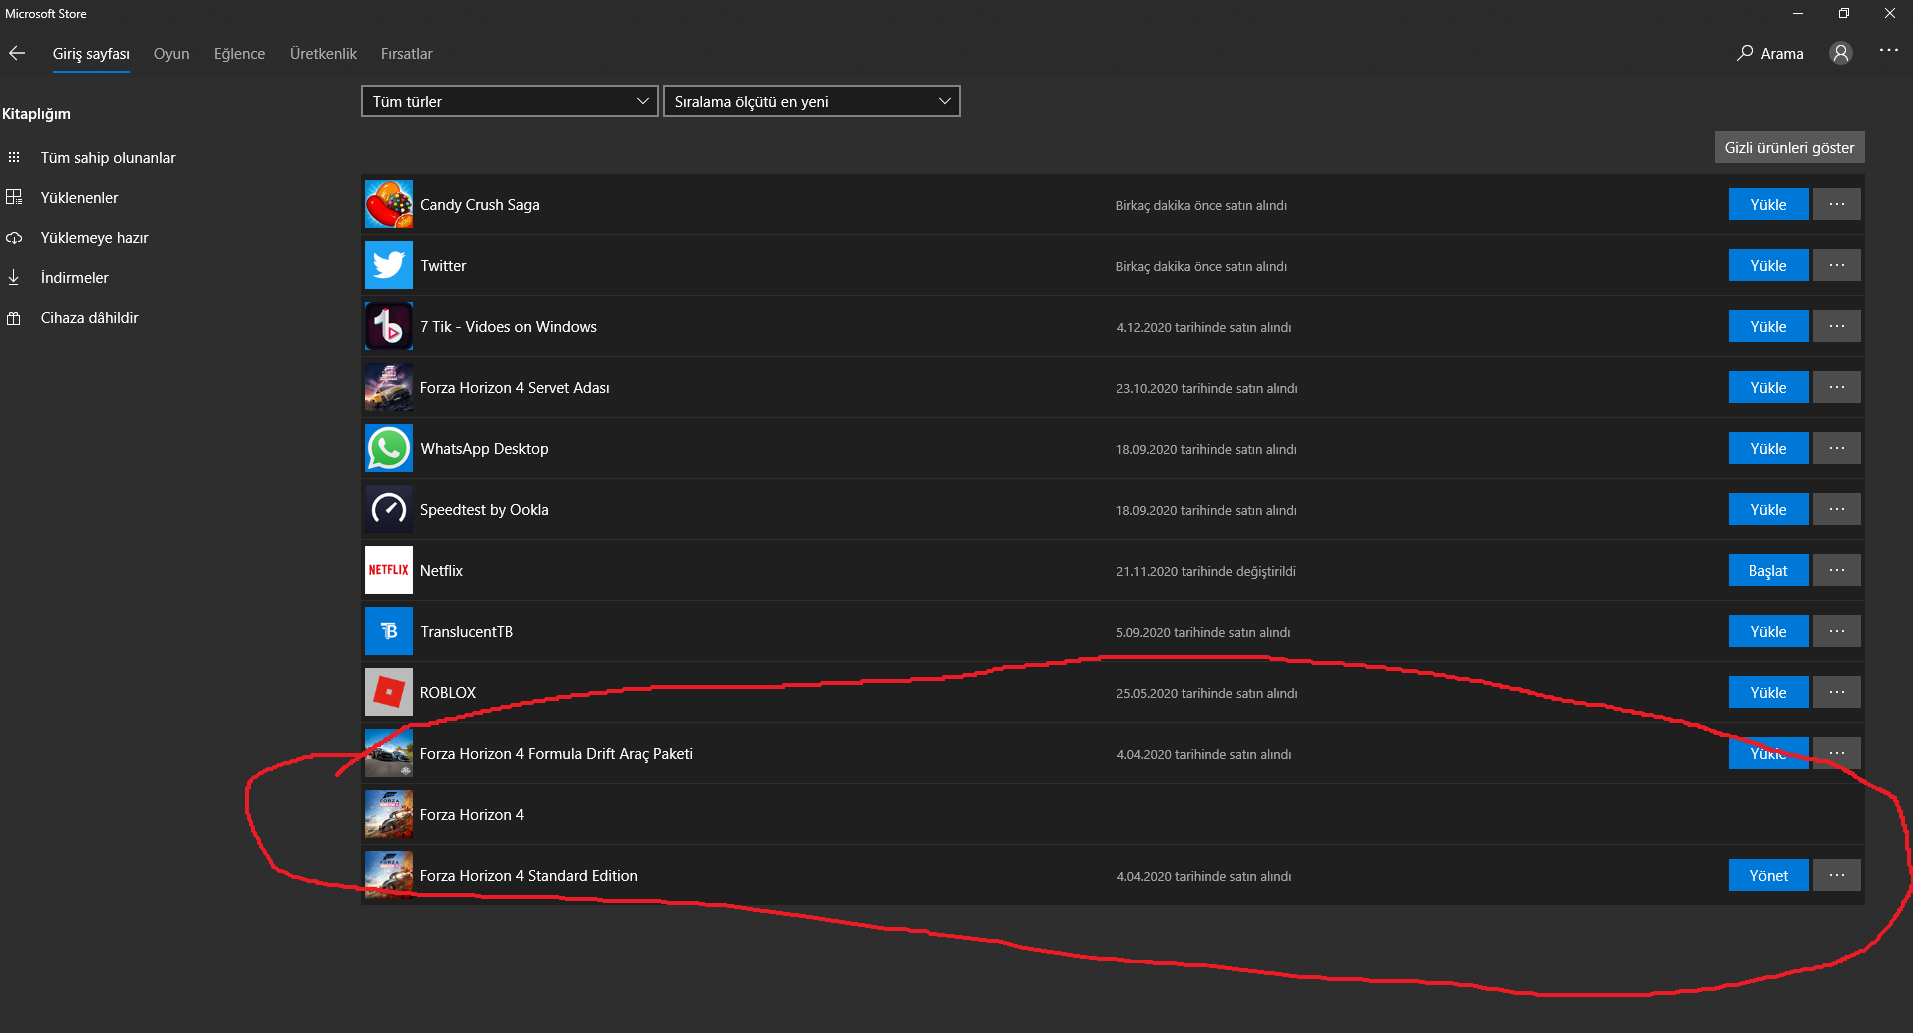
Task: Open more options for Candy Crush Saga
Action: click(x=1837, y=205)
